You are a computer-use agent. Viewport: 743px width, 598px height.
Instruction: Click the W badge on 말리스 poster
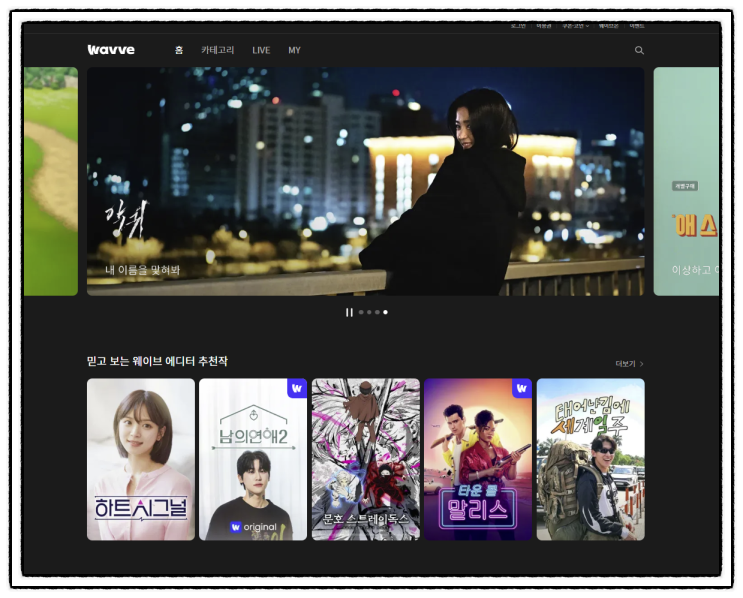tap(522, 388)
